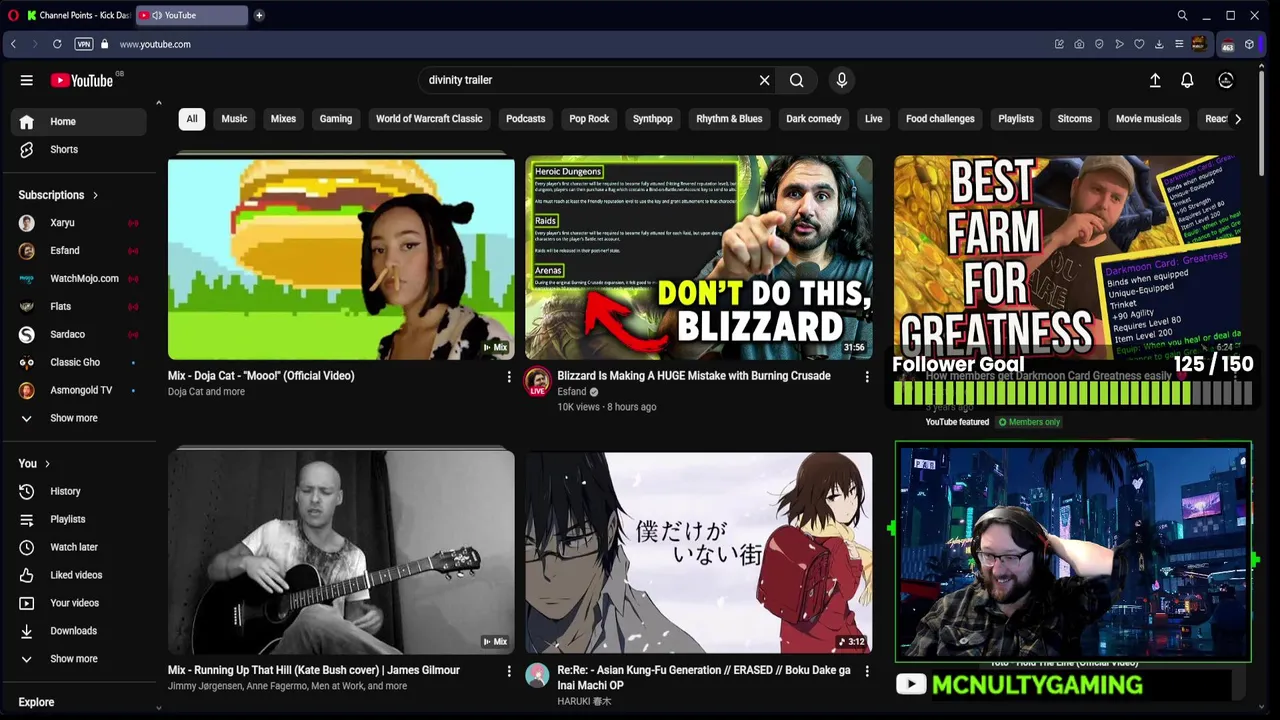This screenshot has width=1280, height=720.
Task: Select the Sitcoms filter chip
Action: coord(1075,119)
